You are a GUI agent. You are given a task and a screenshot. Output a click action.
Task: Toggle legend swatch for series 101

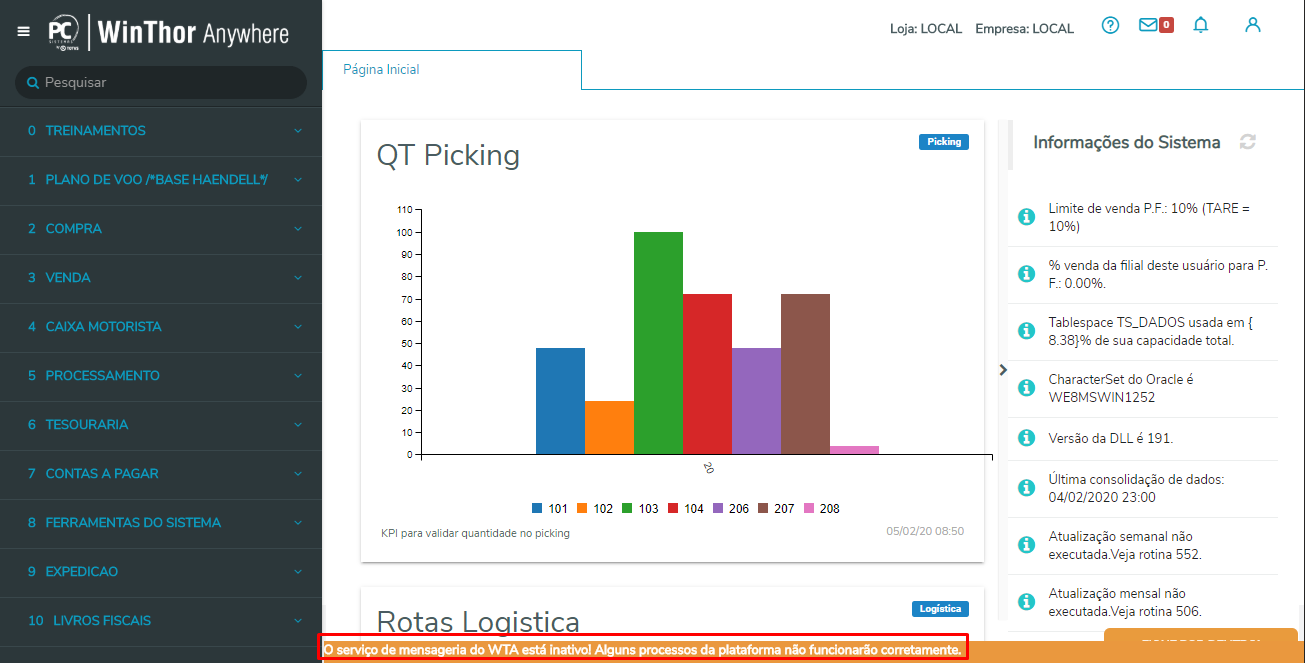pyautogui.click(x=537, y=509)
